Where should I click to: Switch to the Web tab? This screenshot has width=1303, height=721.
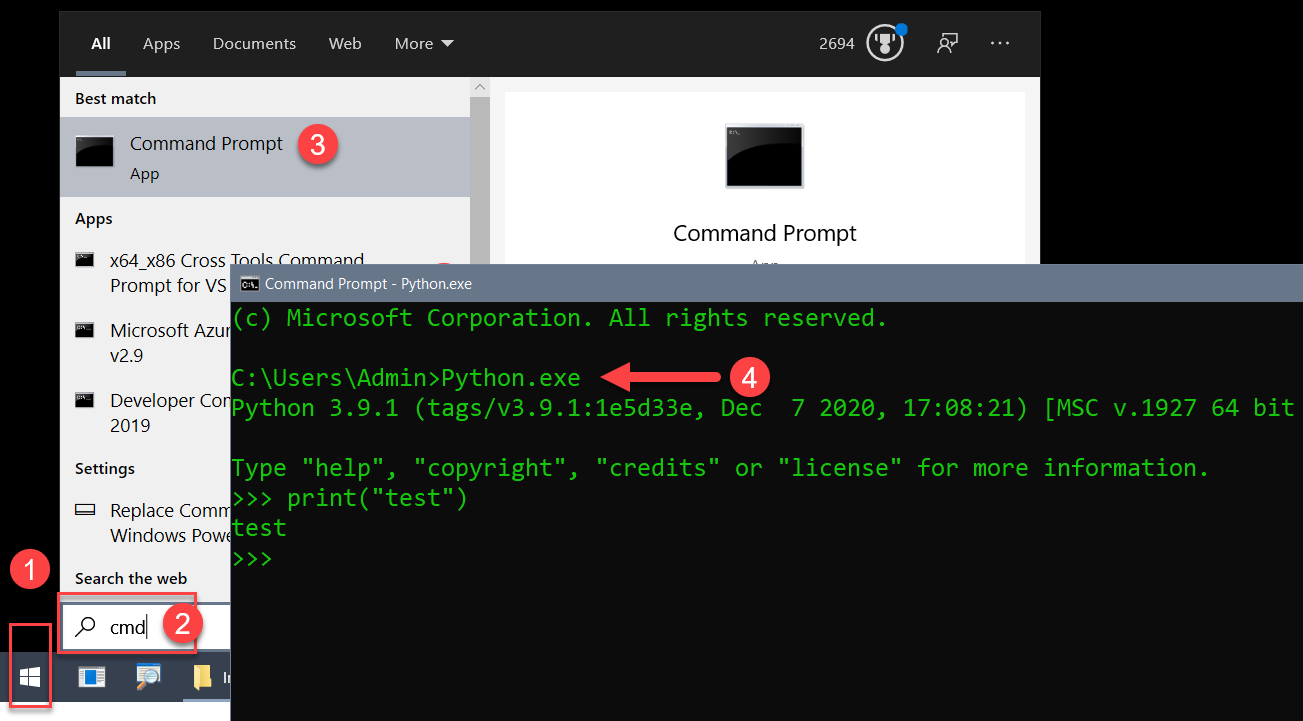[x=345, y=43]
